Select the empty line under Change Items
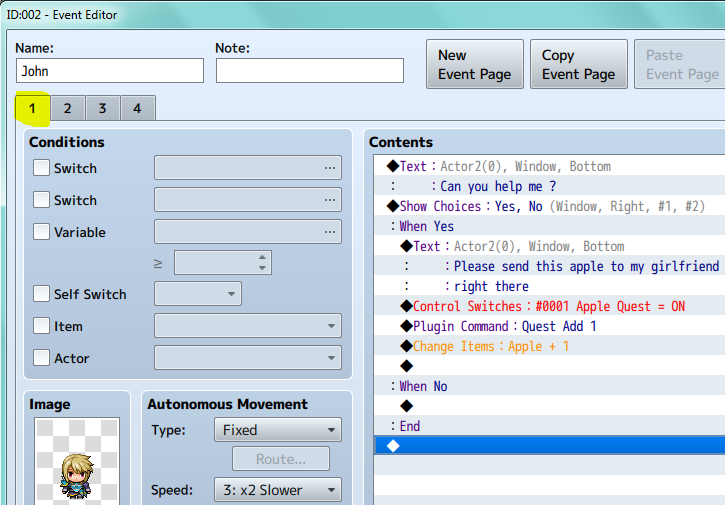 pos(550,366)
